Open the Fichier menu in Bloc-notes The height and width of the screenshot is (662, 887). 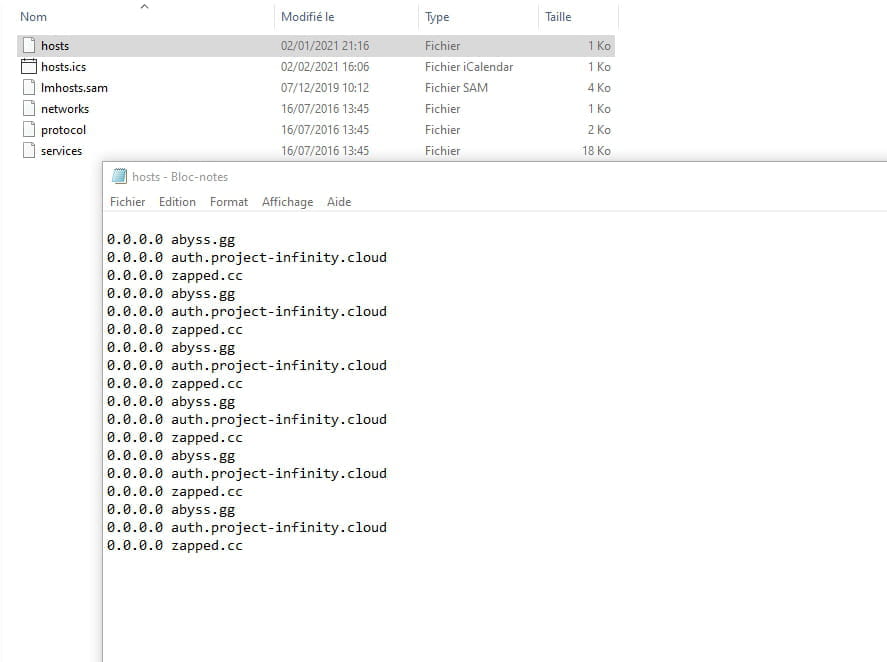coord(127,202)
